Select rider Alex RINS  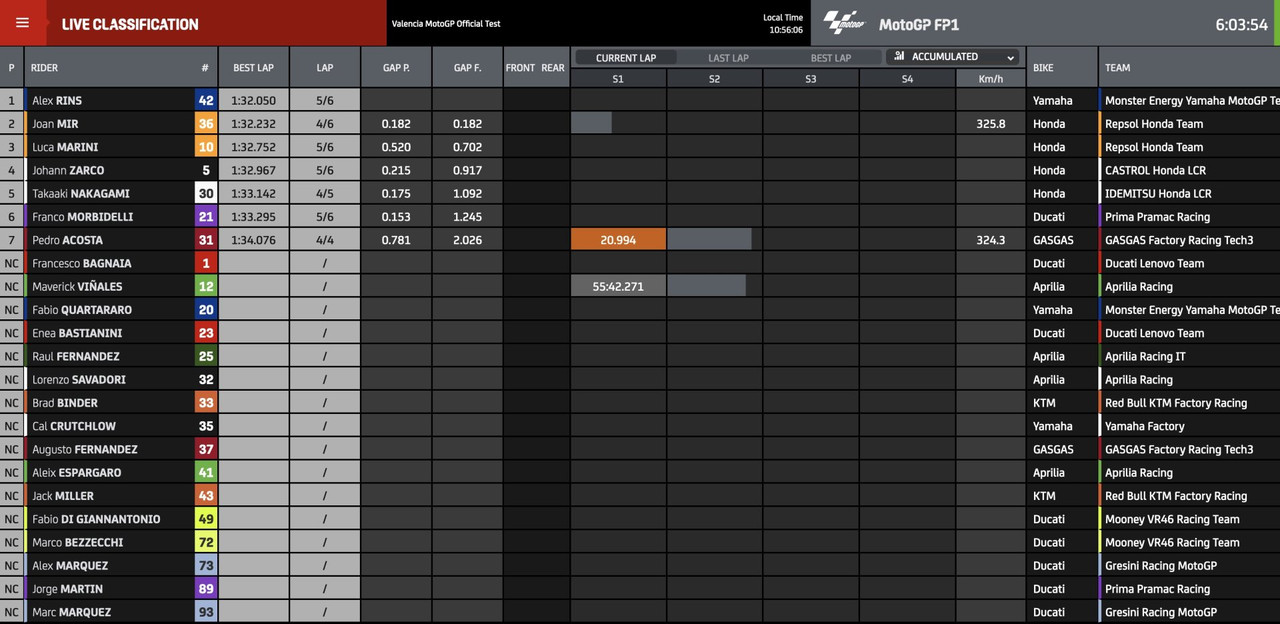(x=57, y=101)
